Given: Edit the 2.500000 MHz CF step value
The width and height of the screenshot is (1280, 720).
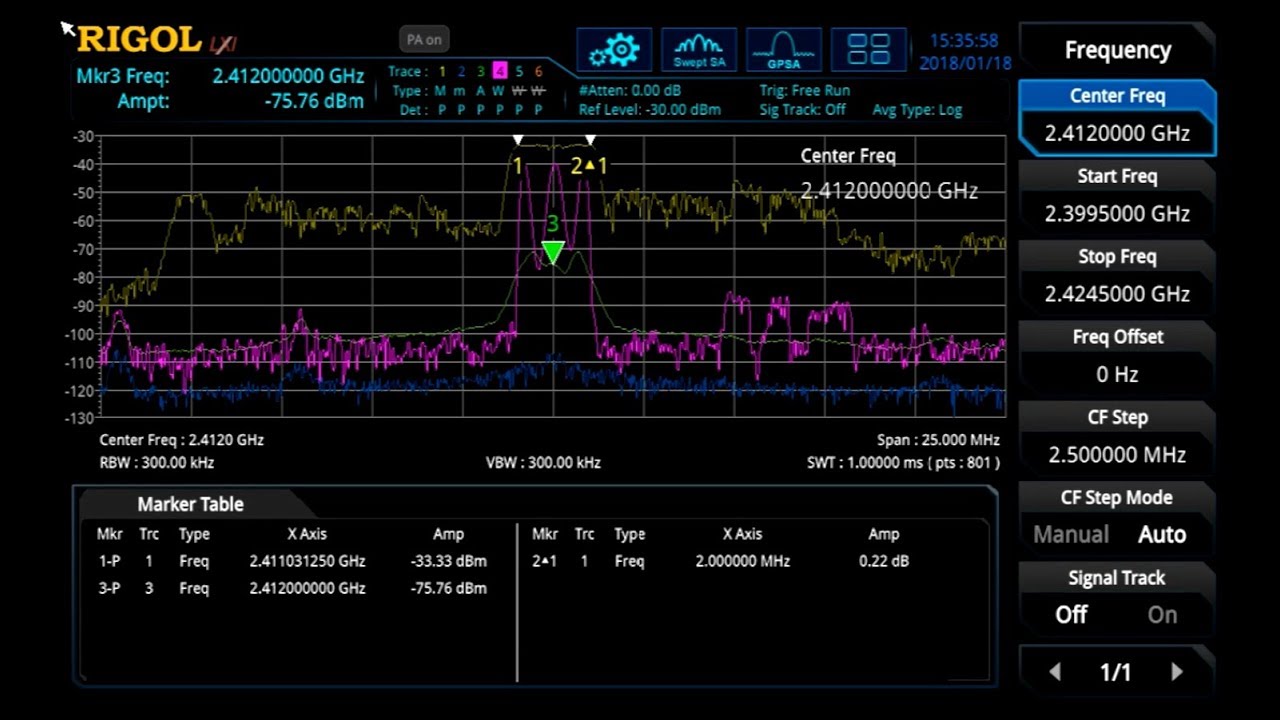Looking at the screenshot, I should 1117,455.
